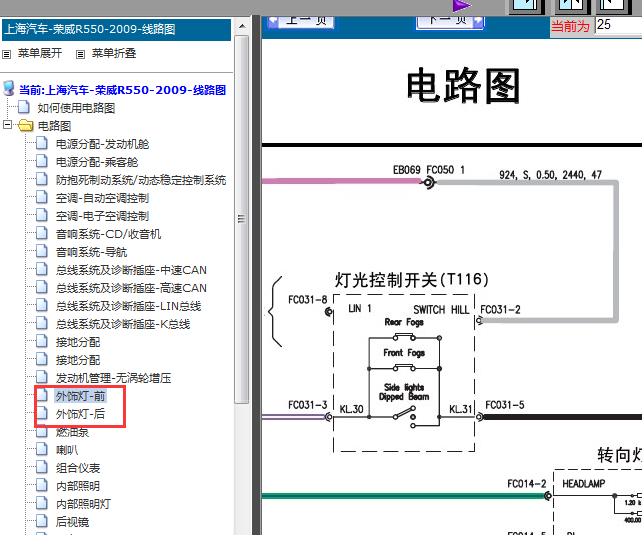The image size is (642, 535).
Task: Select 外饰灯-前 in the tree
Action: [81, 396]
